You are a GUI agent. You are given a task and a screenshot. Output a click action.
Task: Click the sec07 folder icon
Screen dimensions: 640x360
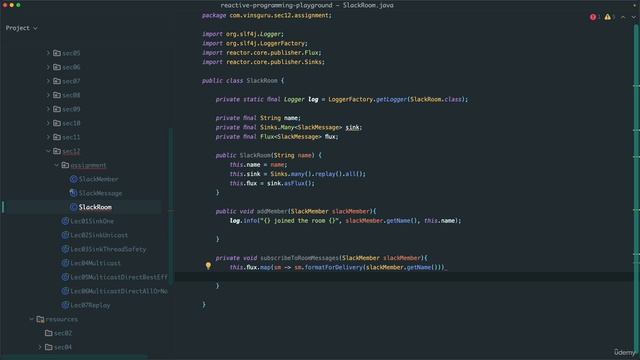point(57,81)
